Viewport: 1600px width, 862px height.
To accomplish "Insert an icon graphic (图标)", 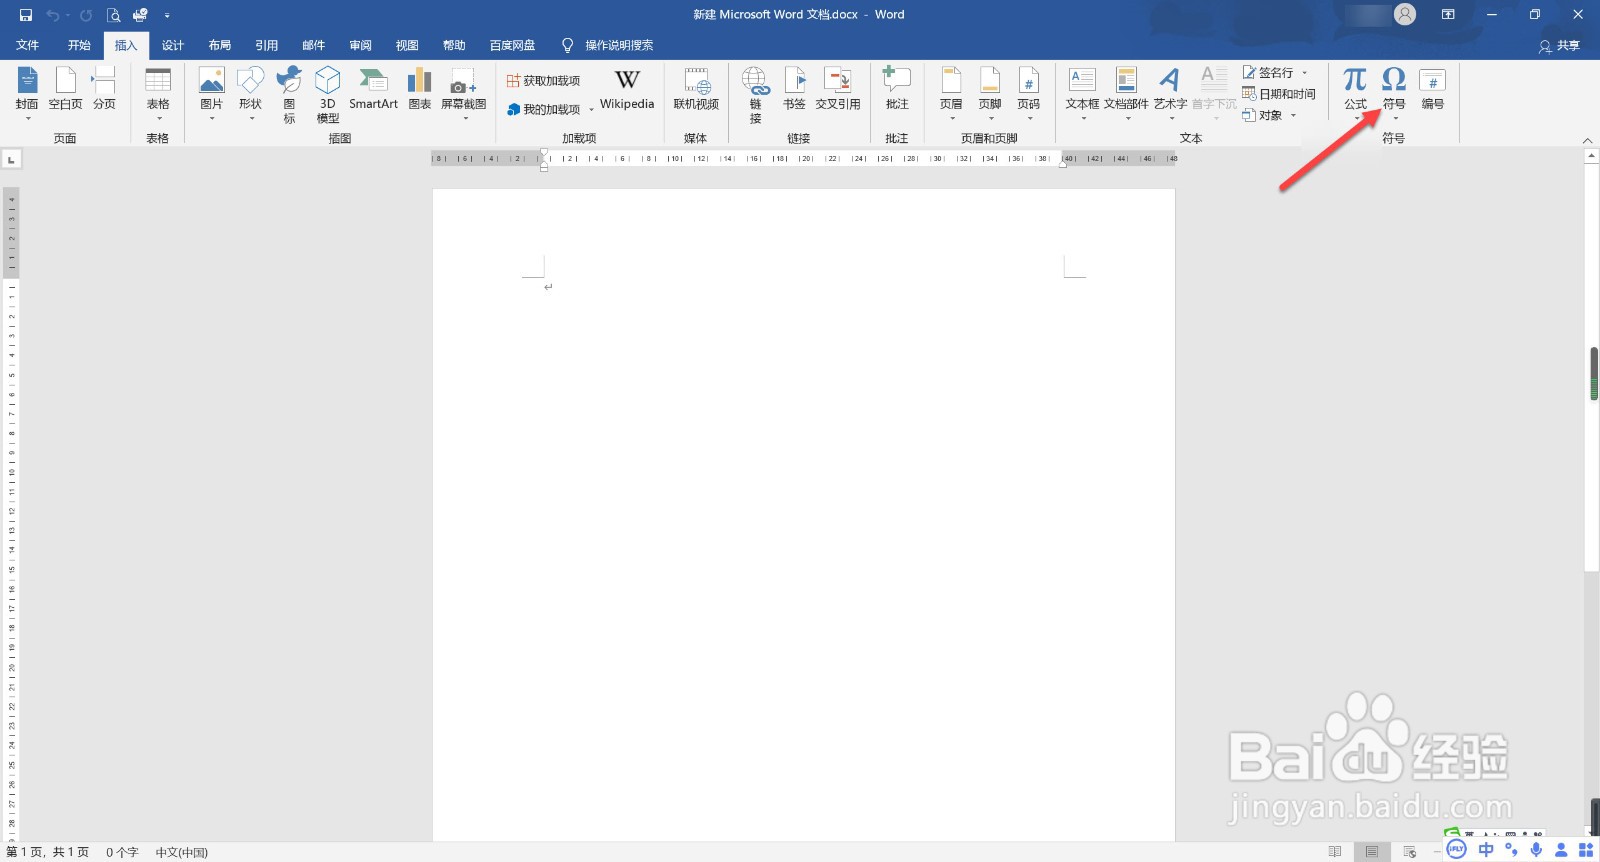I will pos(289,94).
